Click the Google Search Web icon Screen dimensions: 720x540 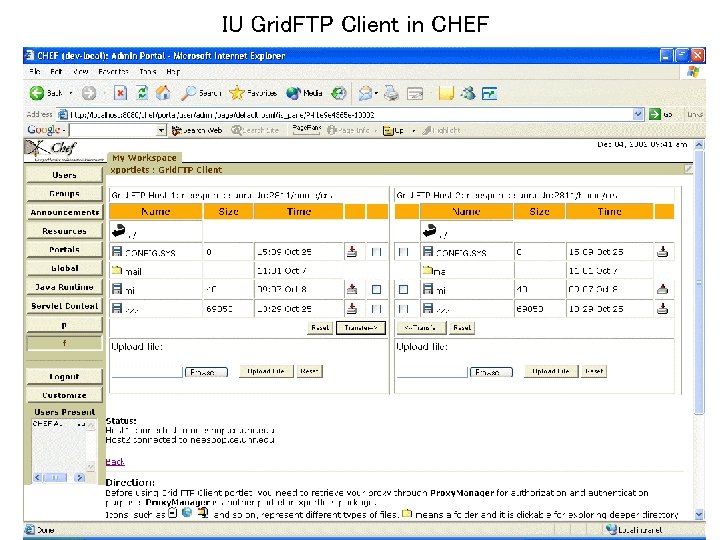176,131
